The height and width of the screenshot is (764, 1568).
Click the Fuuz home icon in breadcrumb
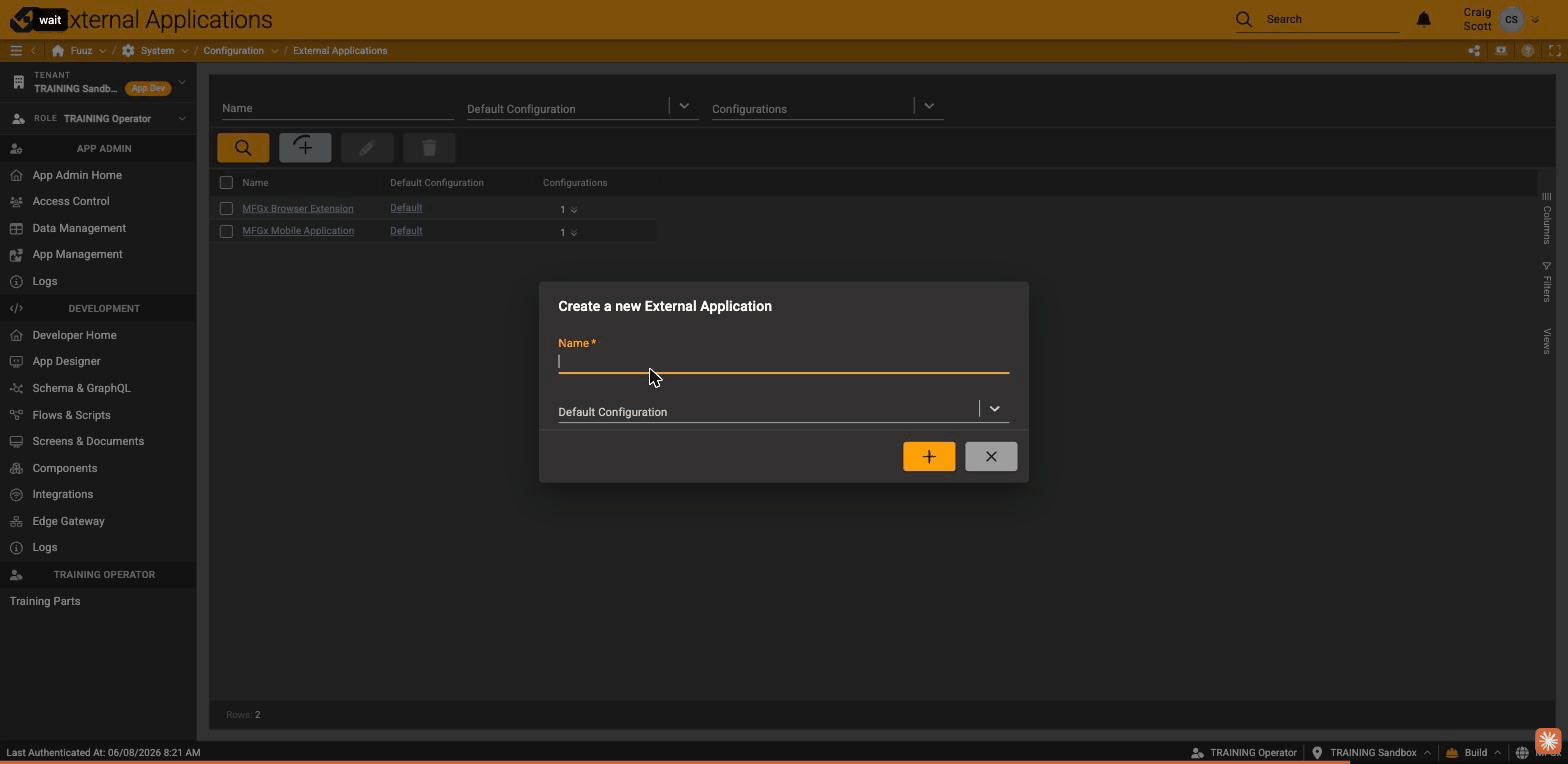pos(58,50)
